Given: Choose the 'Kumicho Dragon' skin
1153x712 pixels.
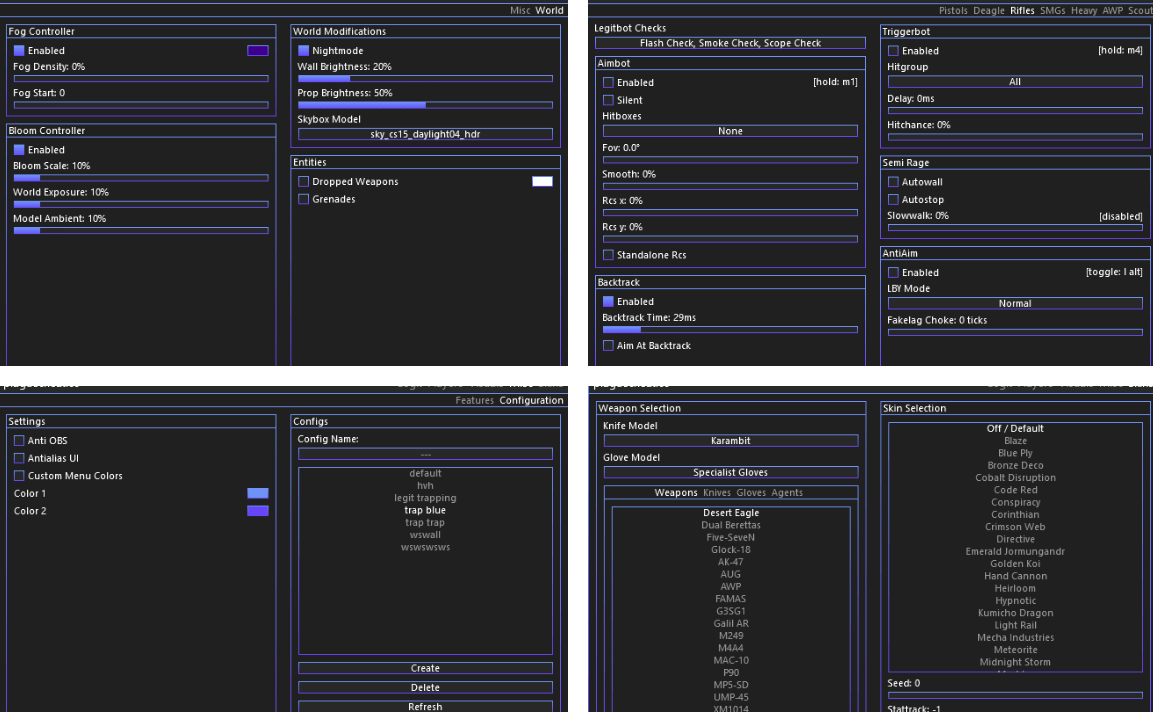Looking at the screenshot, I should click(1015, 613).
